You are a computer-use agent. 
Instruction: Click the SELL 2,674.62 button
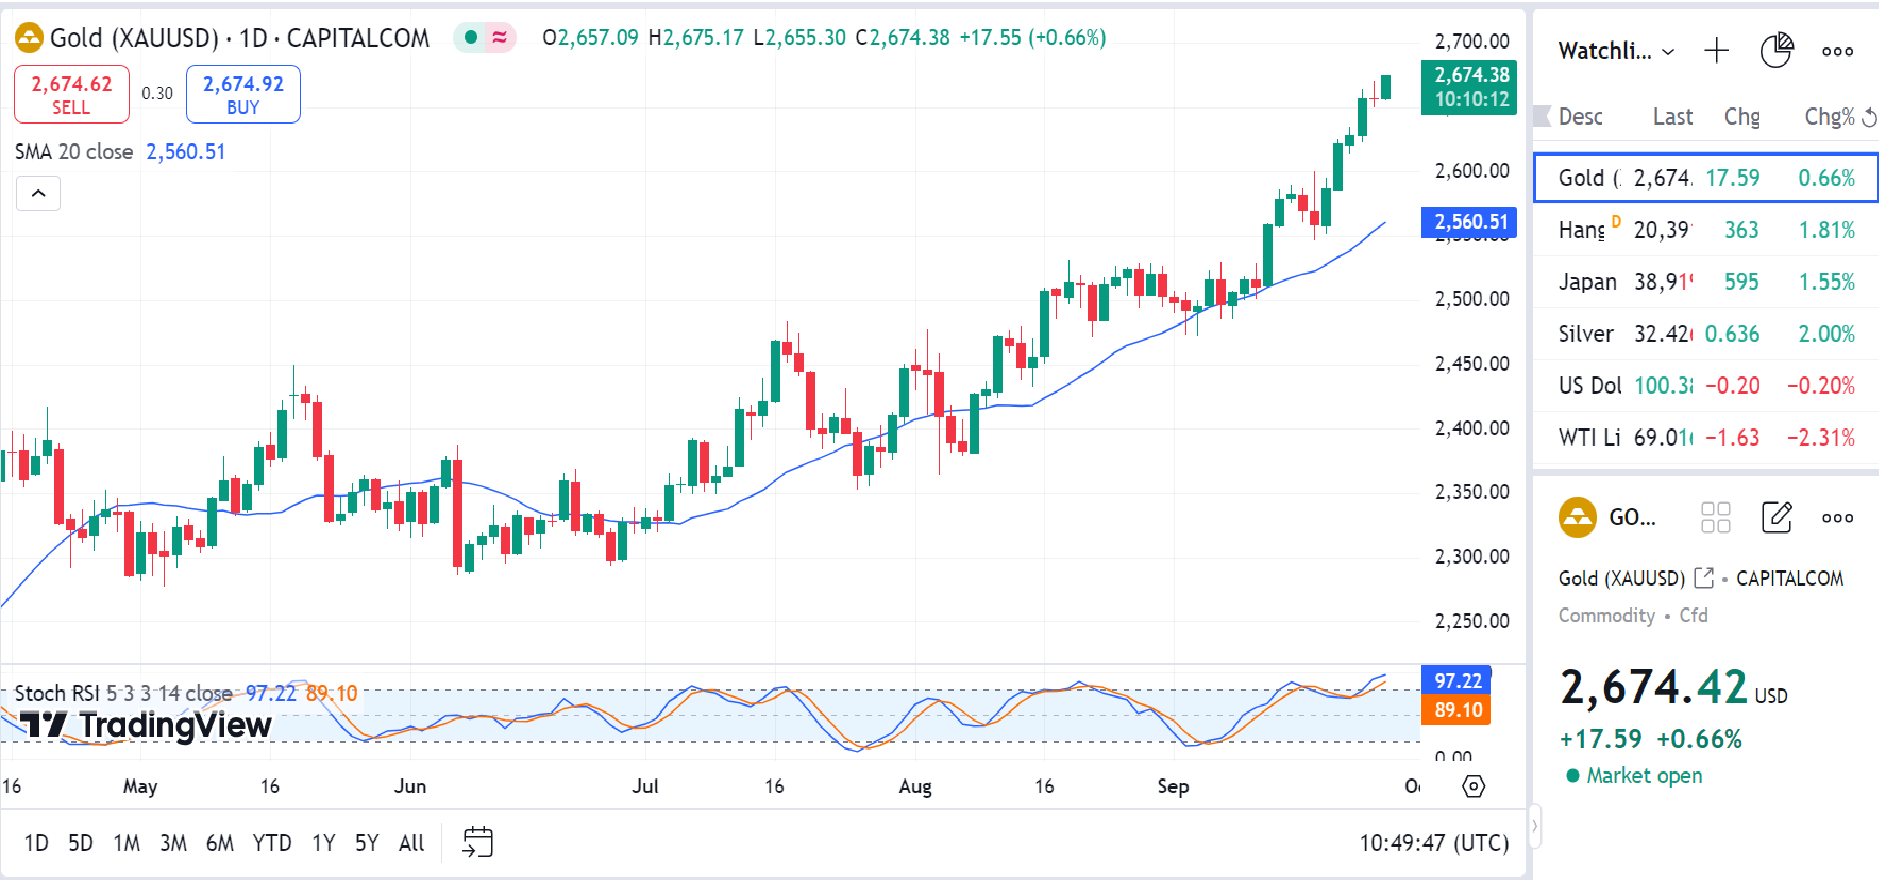71,94
